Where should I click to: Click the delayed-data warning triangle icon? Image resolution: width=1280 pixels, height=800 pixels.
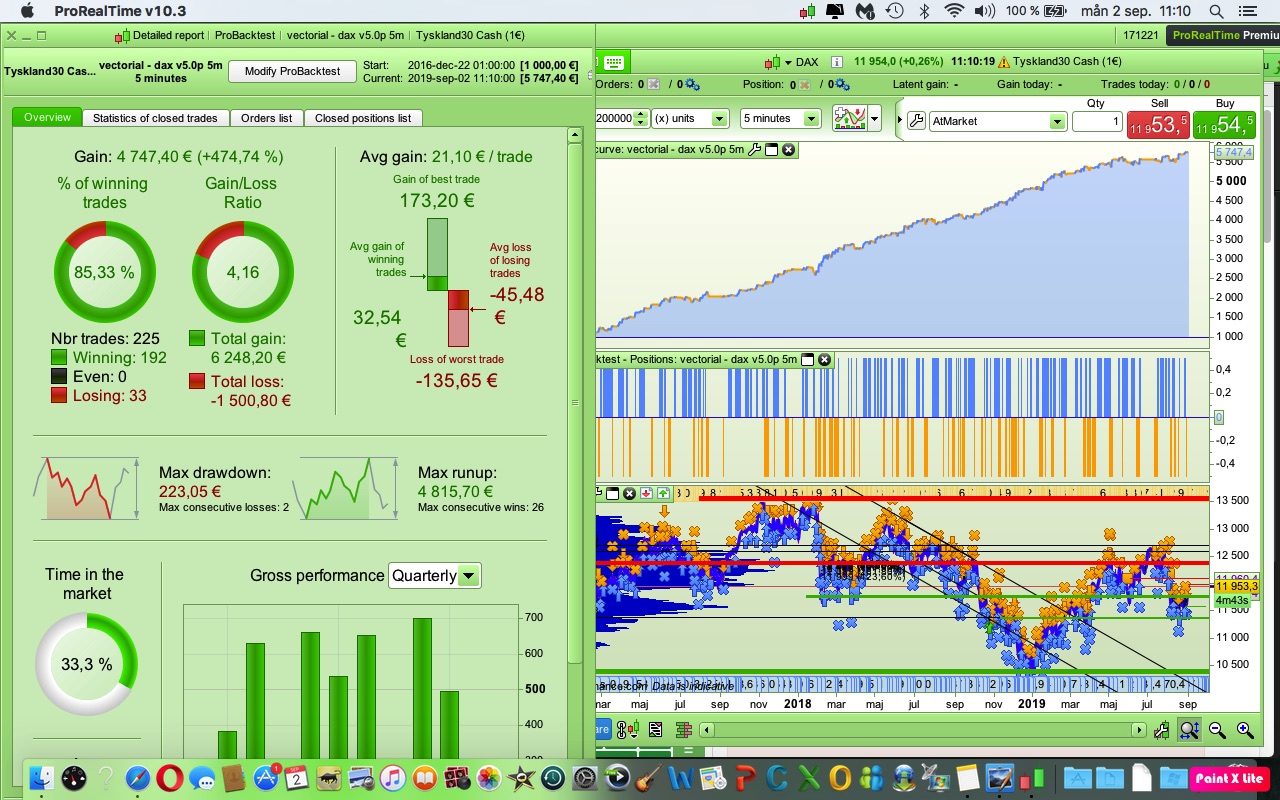[x=1003, y=62]
